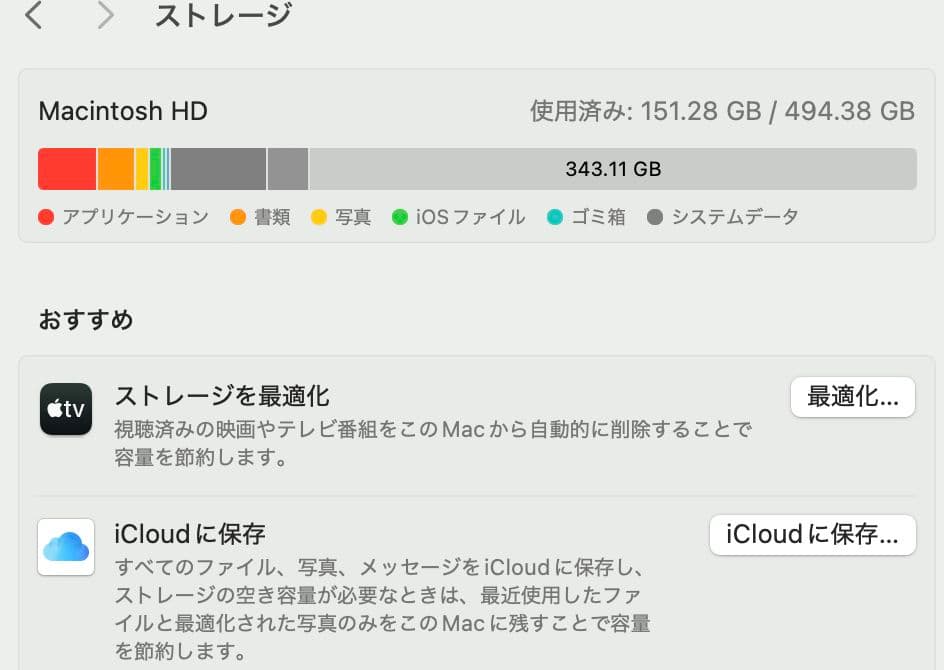Click the 使用済み capacity text
This screenshot has width=944, height=670.
722,111
